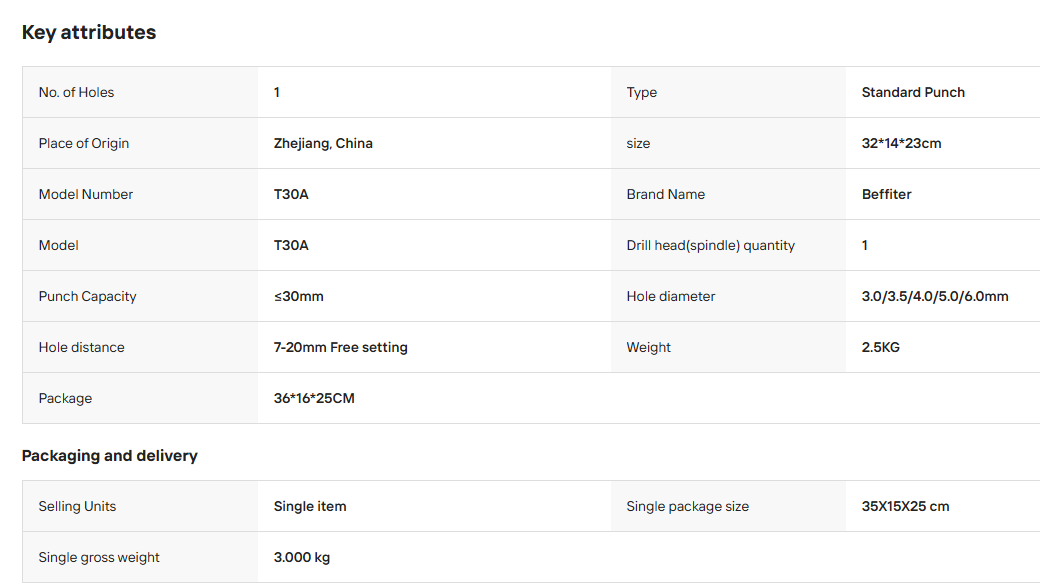Select the 'Key attributes' heading
1040x587 pixels.
(x=89, y=33)
